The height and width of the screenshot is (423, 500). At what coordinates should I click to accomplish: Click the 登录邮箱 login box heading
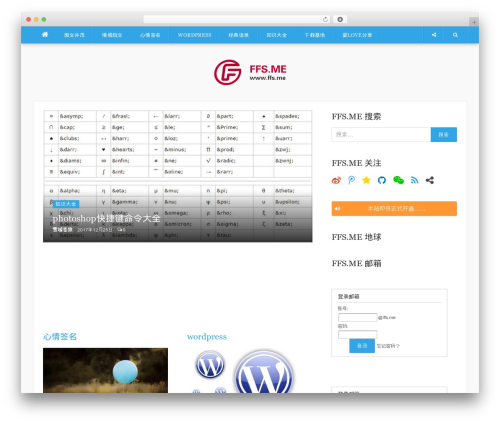pyautogui.click(x=348, y=296)
